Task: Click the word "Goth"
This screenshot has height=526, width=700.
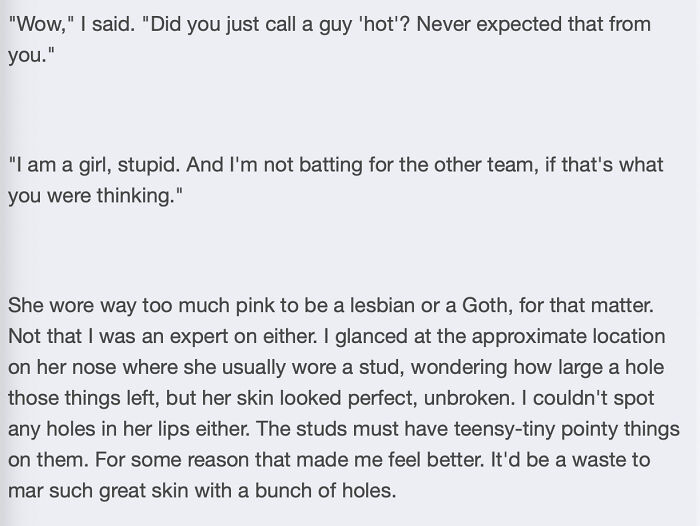Action: click(487, 305)
